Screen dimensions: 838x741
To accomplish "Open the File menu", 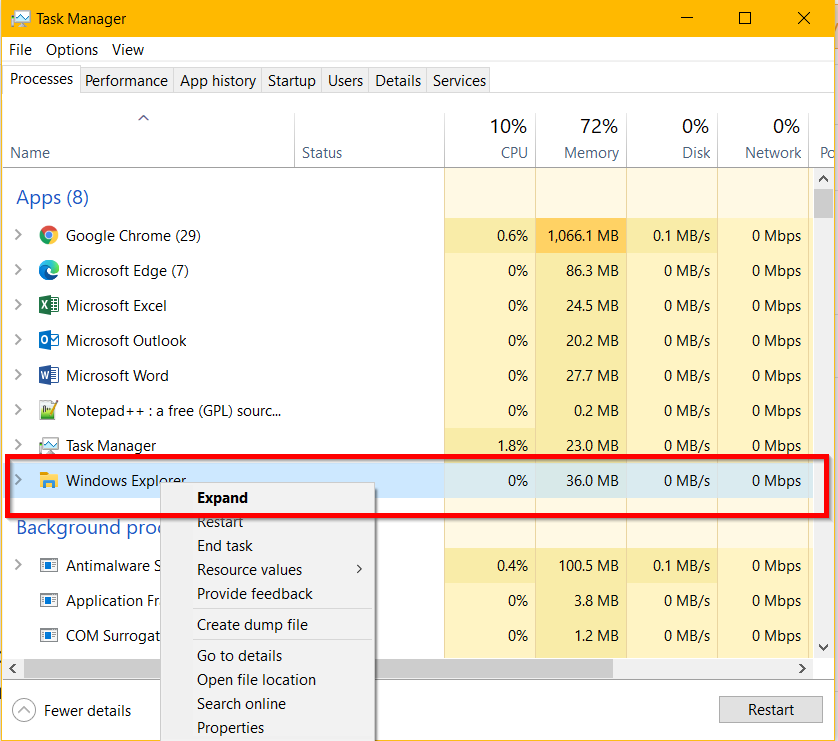I will click(x=20, y=50).
